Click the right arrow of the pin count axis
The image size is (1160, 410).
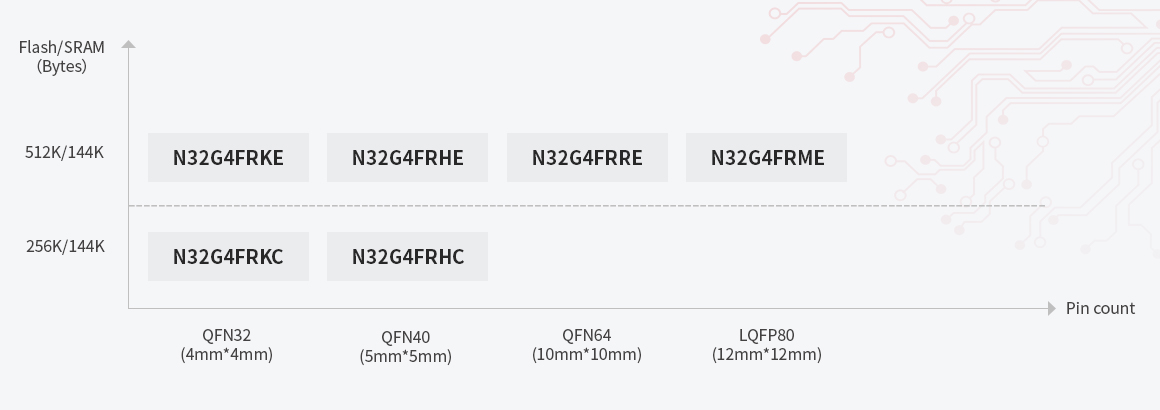[x=1051, y=309]
